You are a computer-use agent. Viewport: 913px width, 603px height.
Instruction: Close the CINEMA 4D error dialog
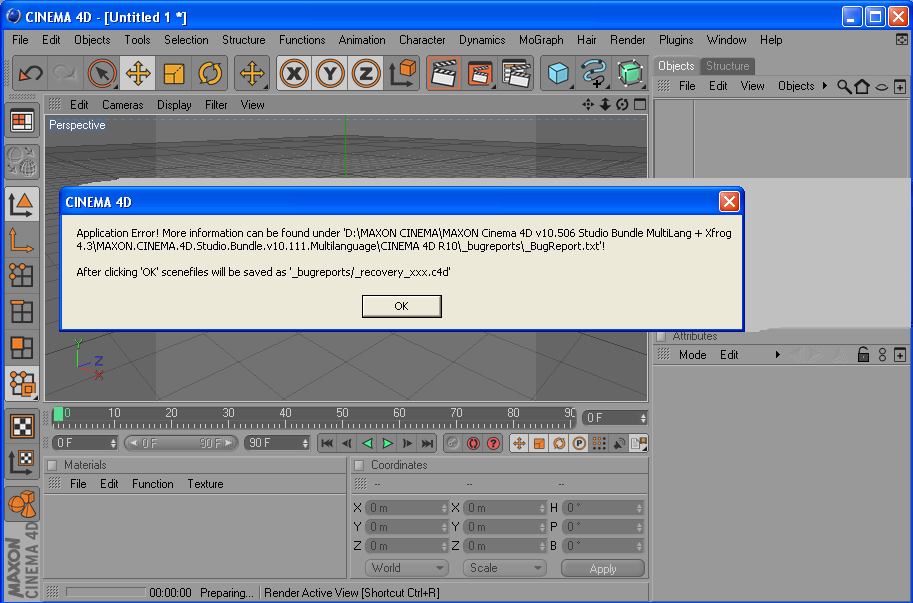pyautogui.click(x=729, y=202)
